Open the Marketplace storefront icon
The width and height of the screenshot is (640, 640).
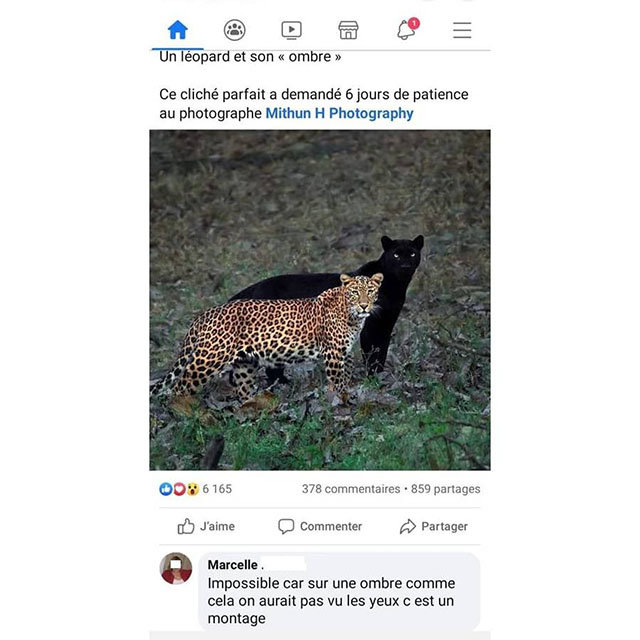348,30
